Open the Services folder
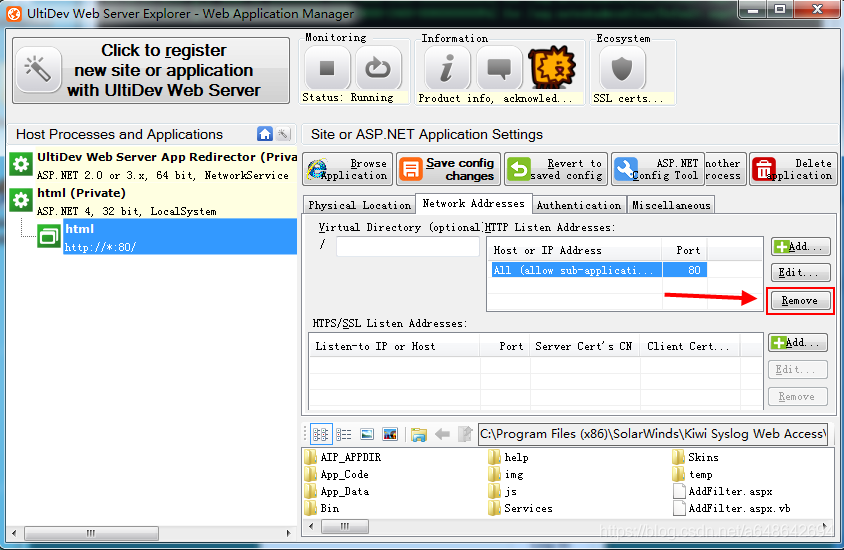 (x=521, y=508)
